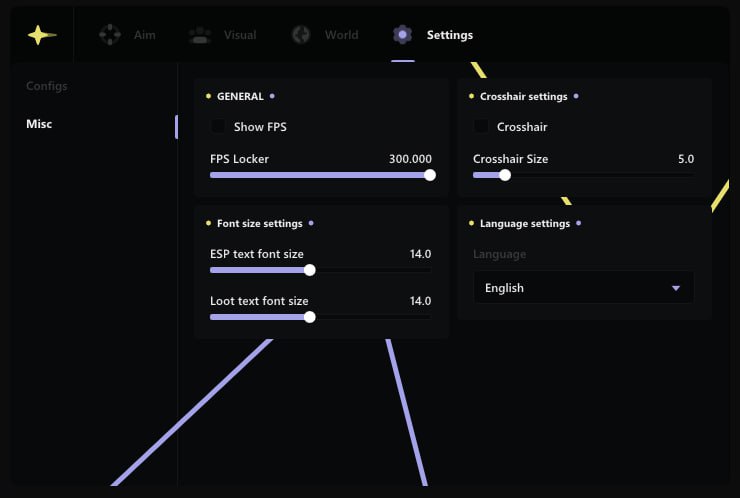Open the English language dropdown
Viewport: 740px width, 498px height.
[x=582, y=288]
